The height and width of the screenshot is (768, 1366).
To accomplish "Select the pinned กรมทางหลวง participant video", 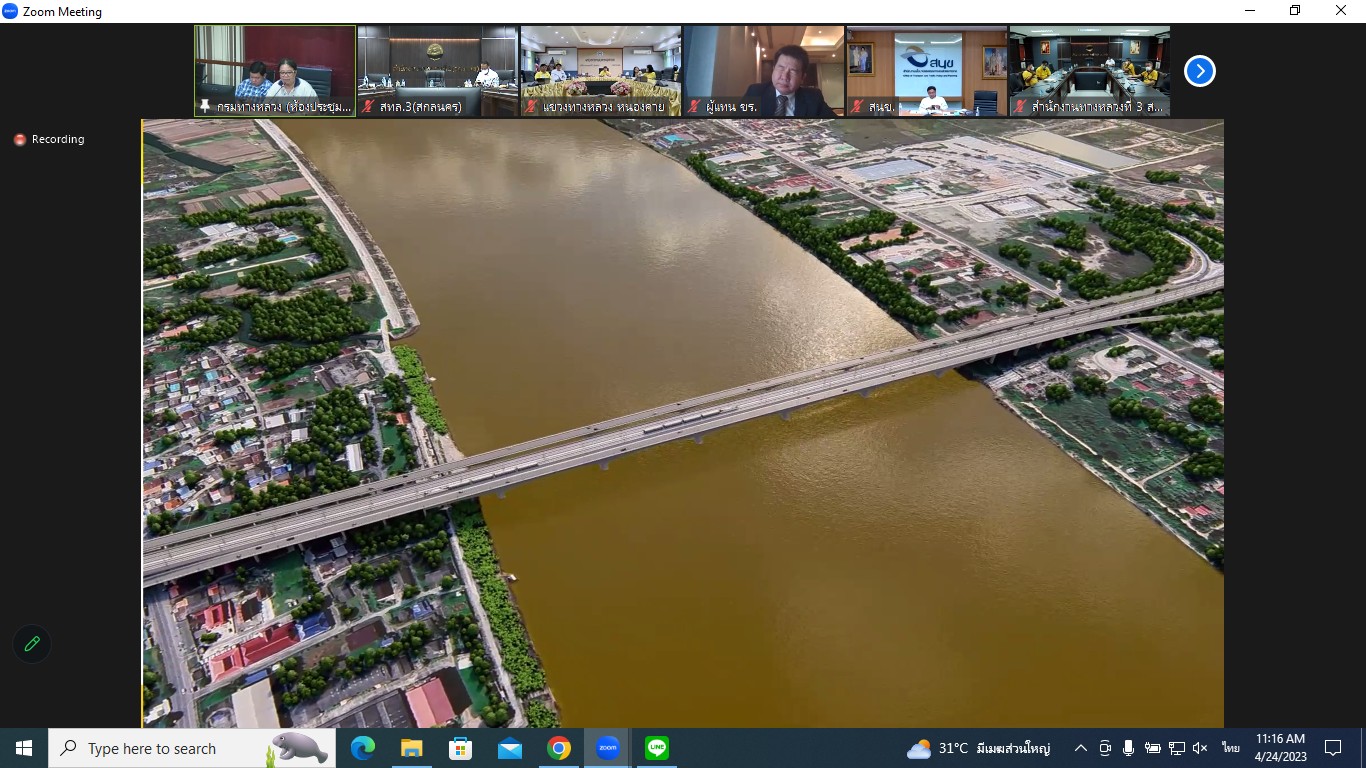I will (x=275, y=65).
